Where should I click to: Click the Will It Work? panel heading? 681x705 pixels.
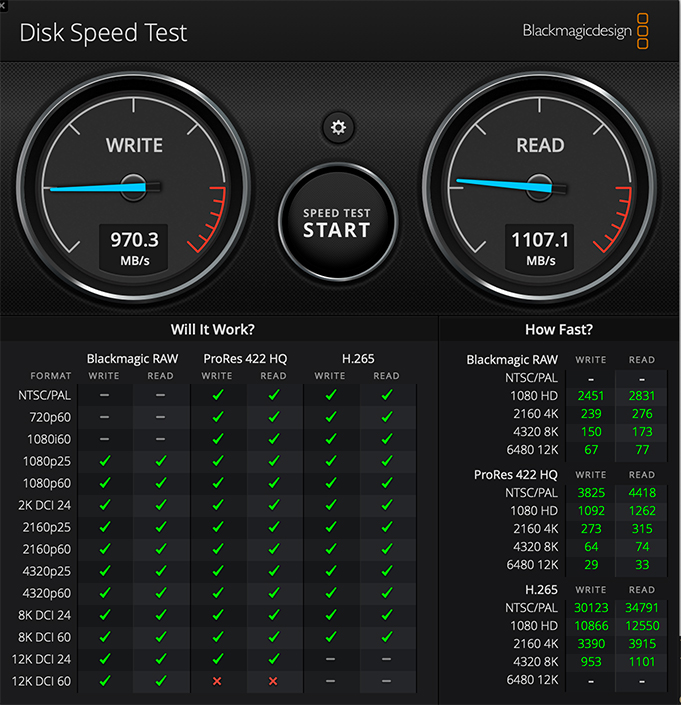[x=219, y=329]
